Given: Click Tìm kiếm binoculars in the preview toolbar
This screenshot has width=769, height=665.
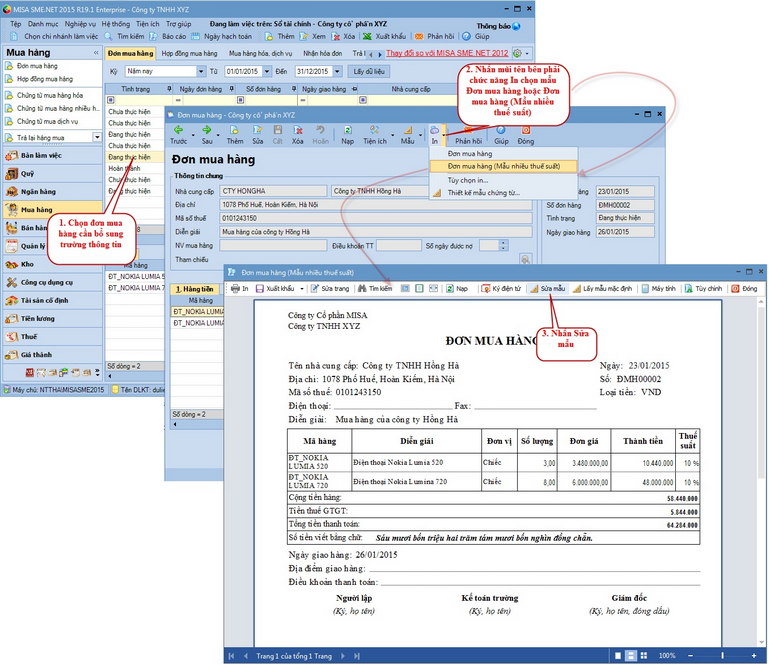Looking at the screenshot, I should (375, 288).
